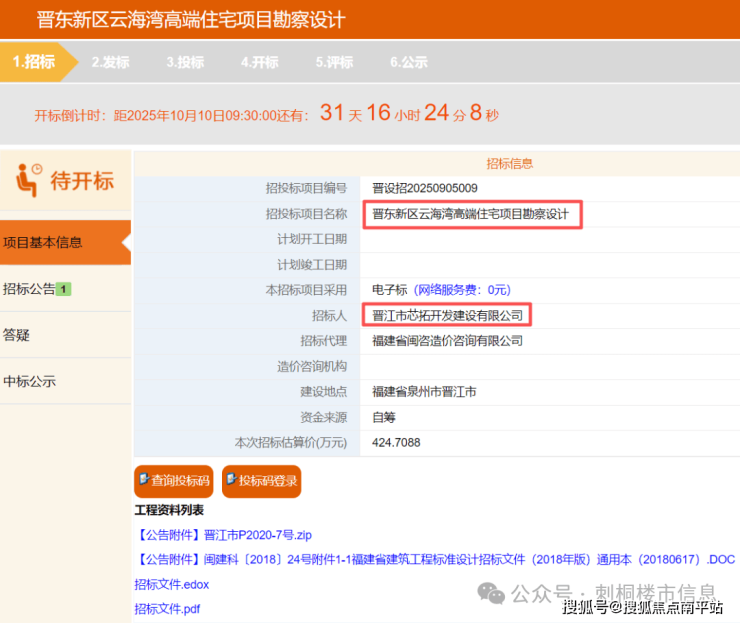Viewport: 740px width, 623px height.
Task: Open the 招标文件.pdf file
Action: (x=167, y=608)
